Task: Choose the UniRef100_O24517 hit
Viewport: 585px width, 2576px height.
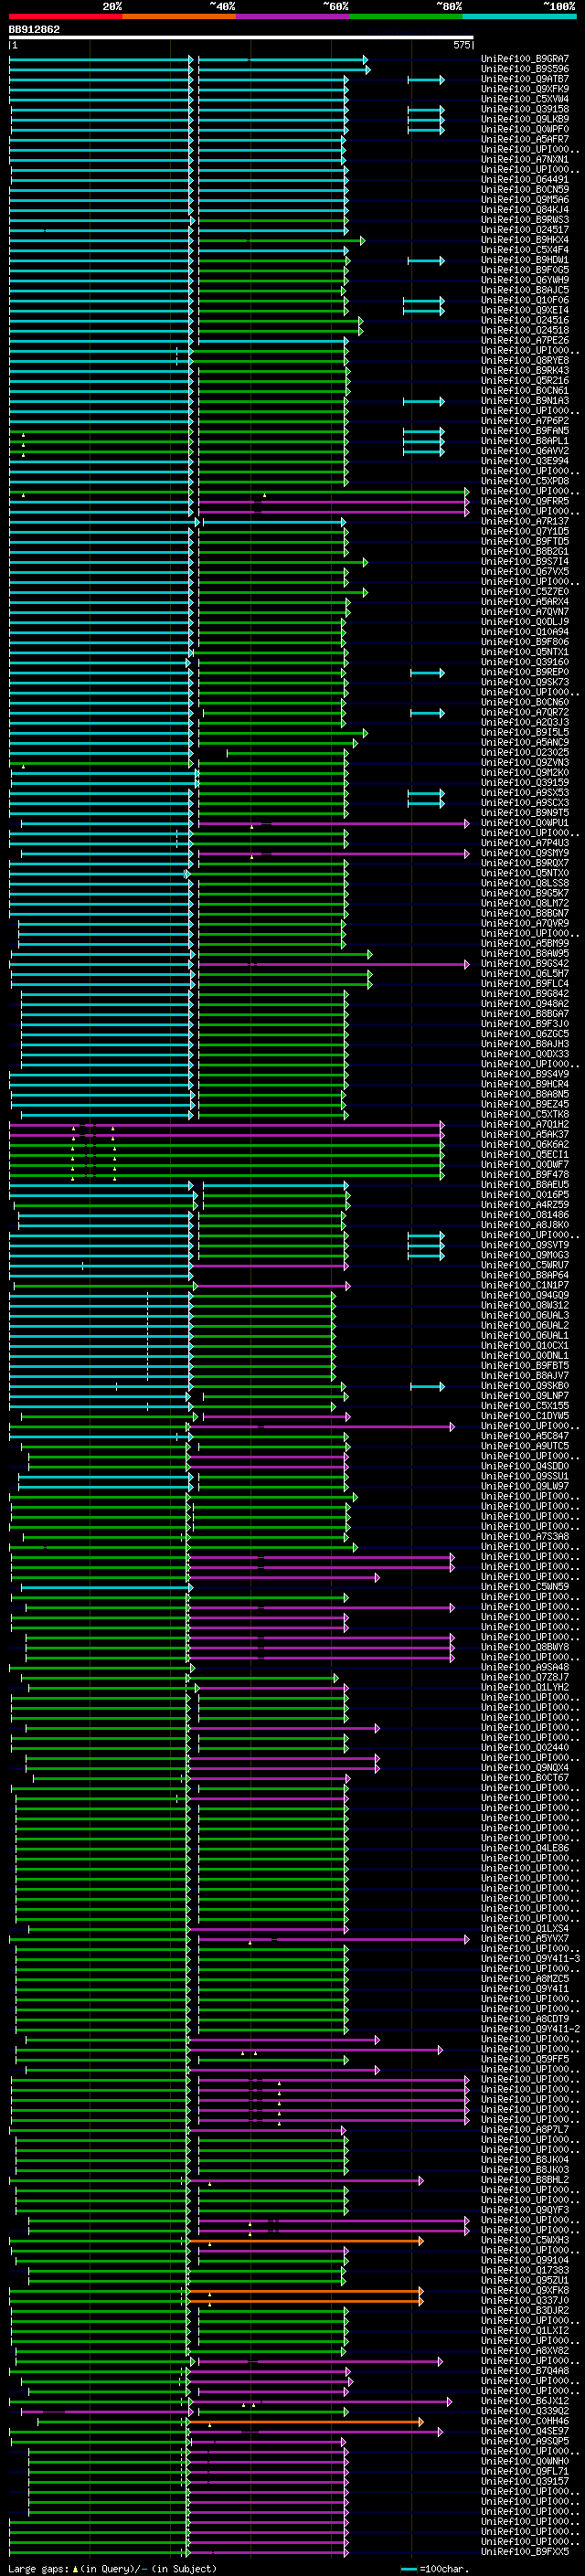Action: click(524, 229)
